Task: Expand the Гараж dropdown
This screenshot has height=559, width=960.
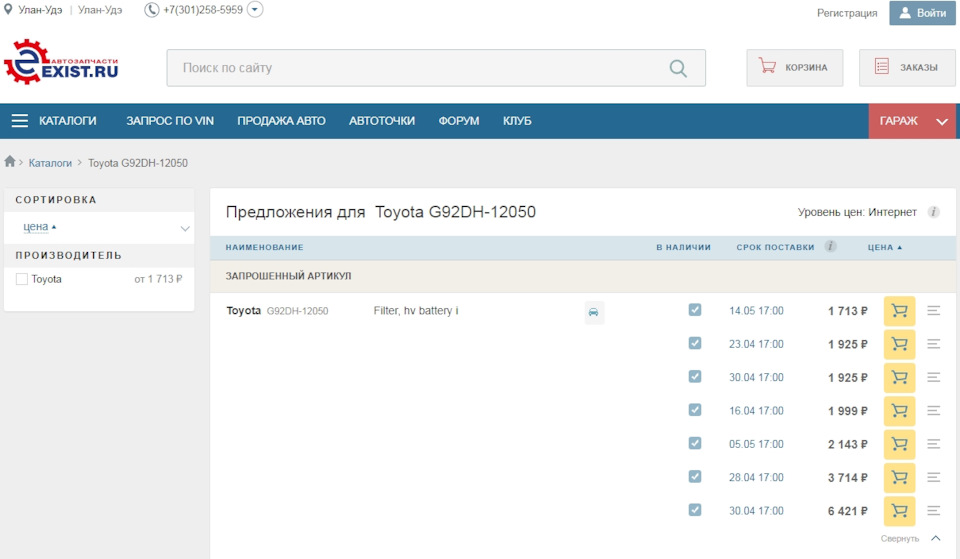Action: (x=912, y=121)
